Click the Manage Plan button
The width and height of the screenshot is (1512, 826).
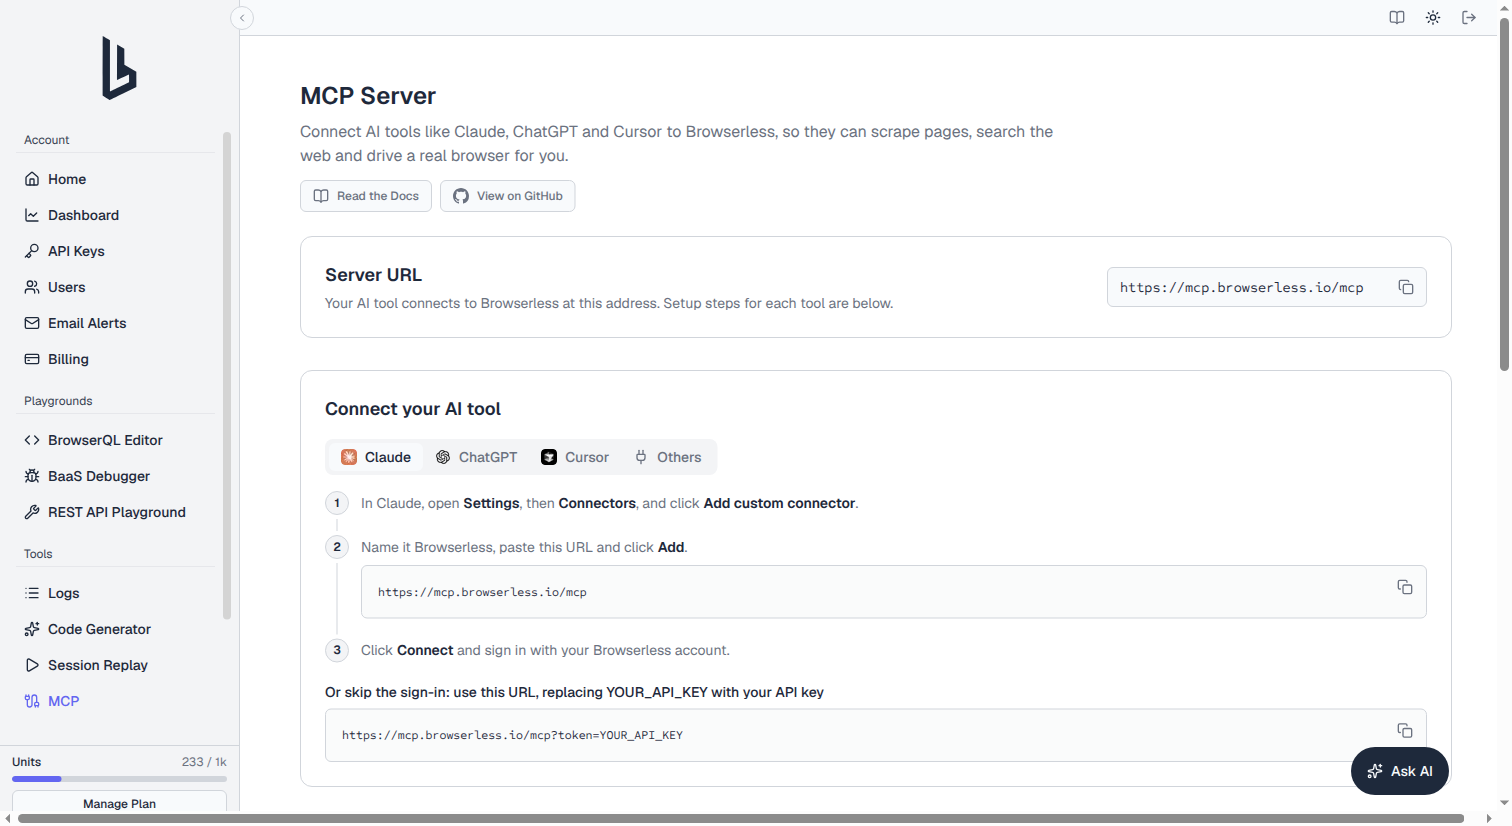point(119,803)
